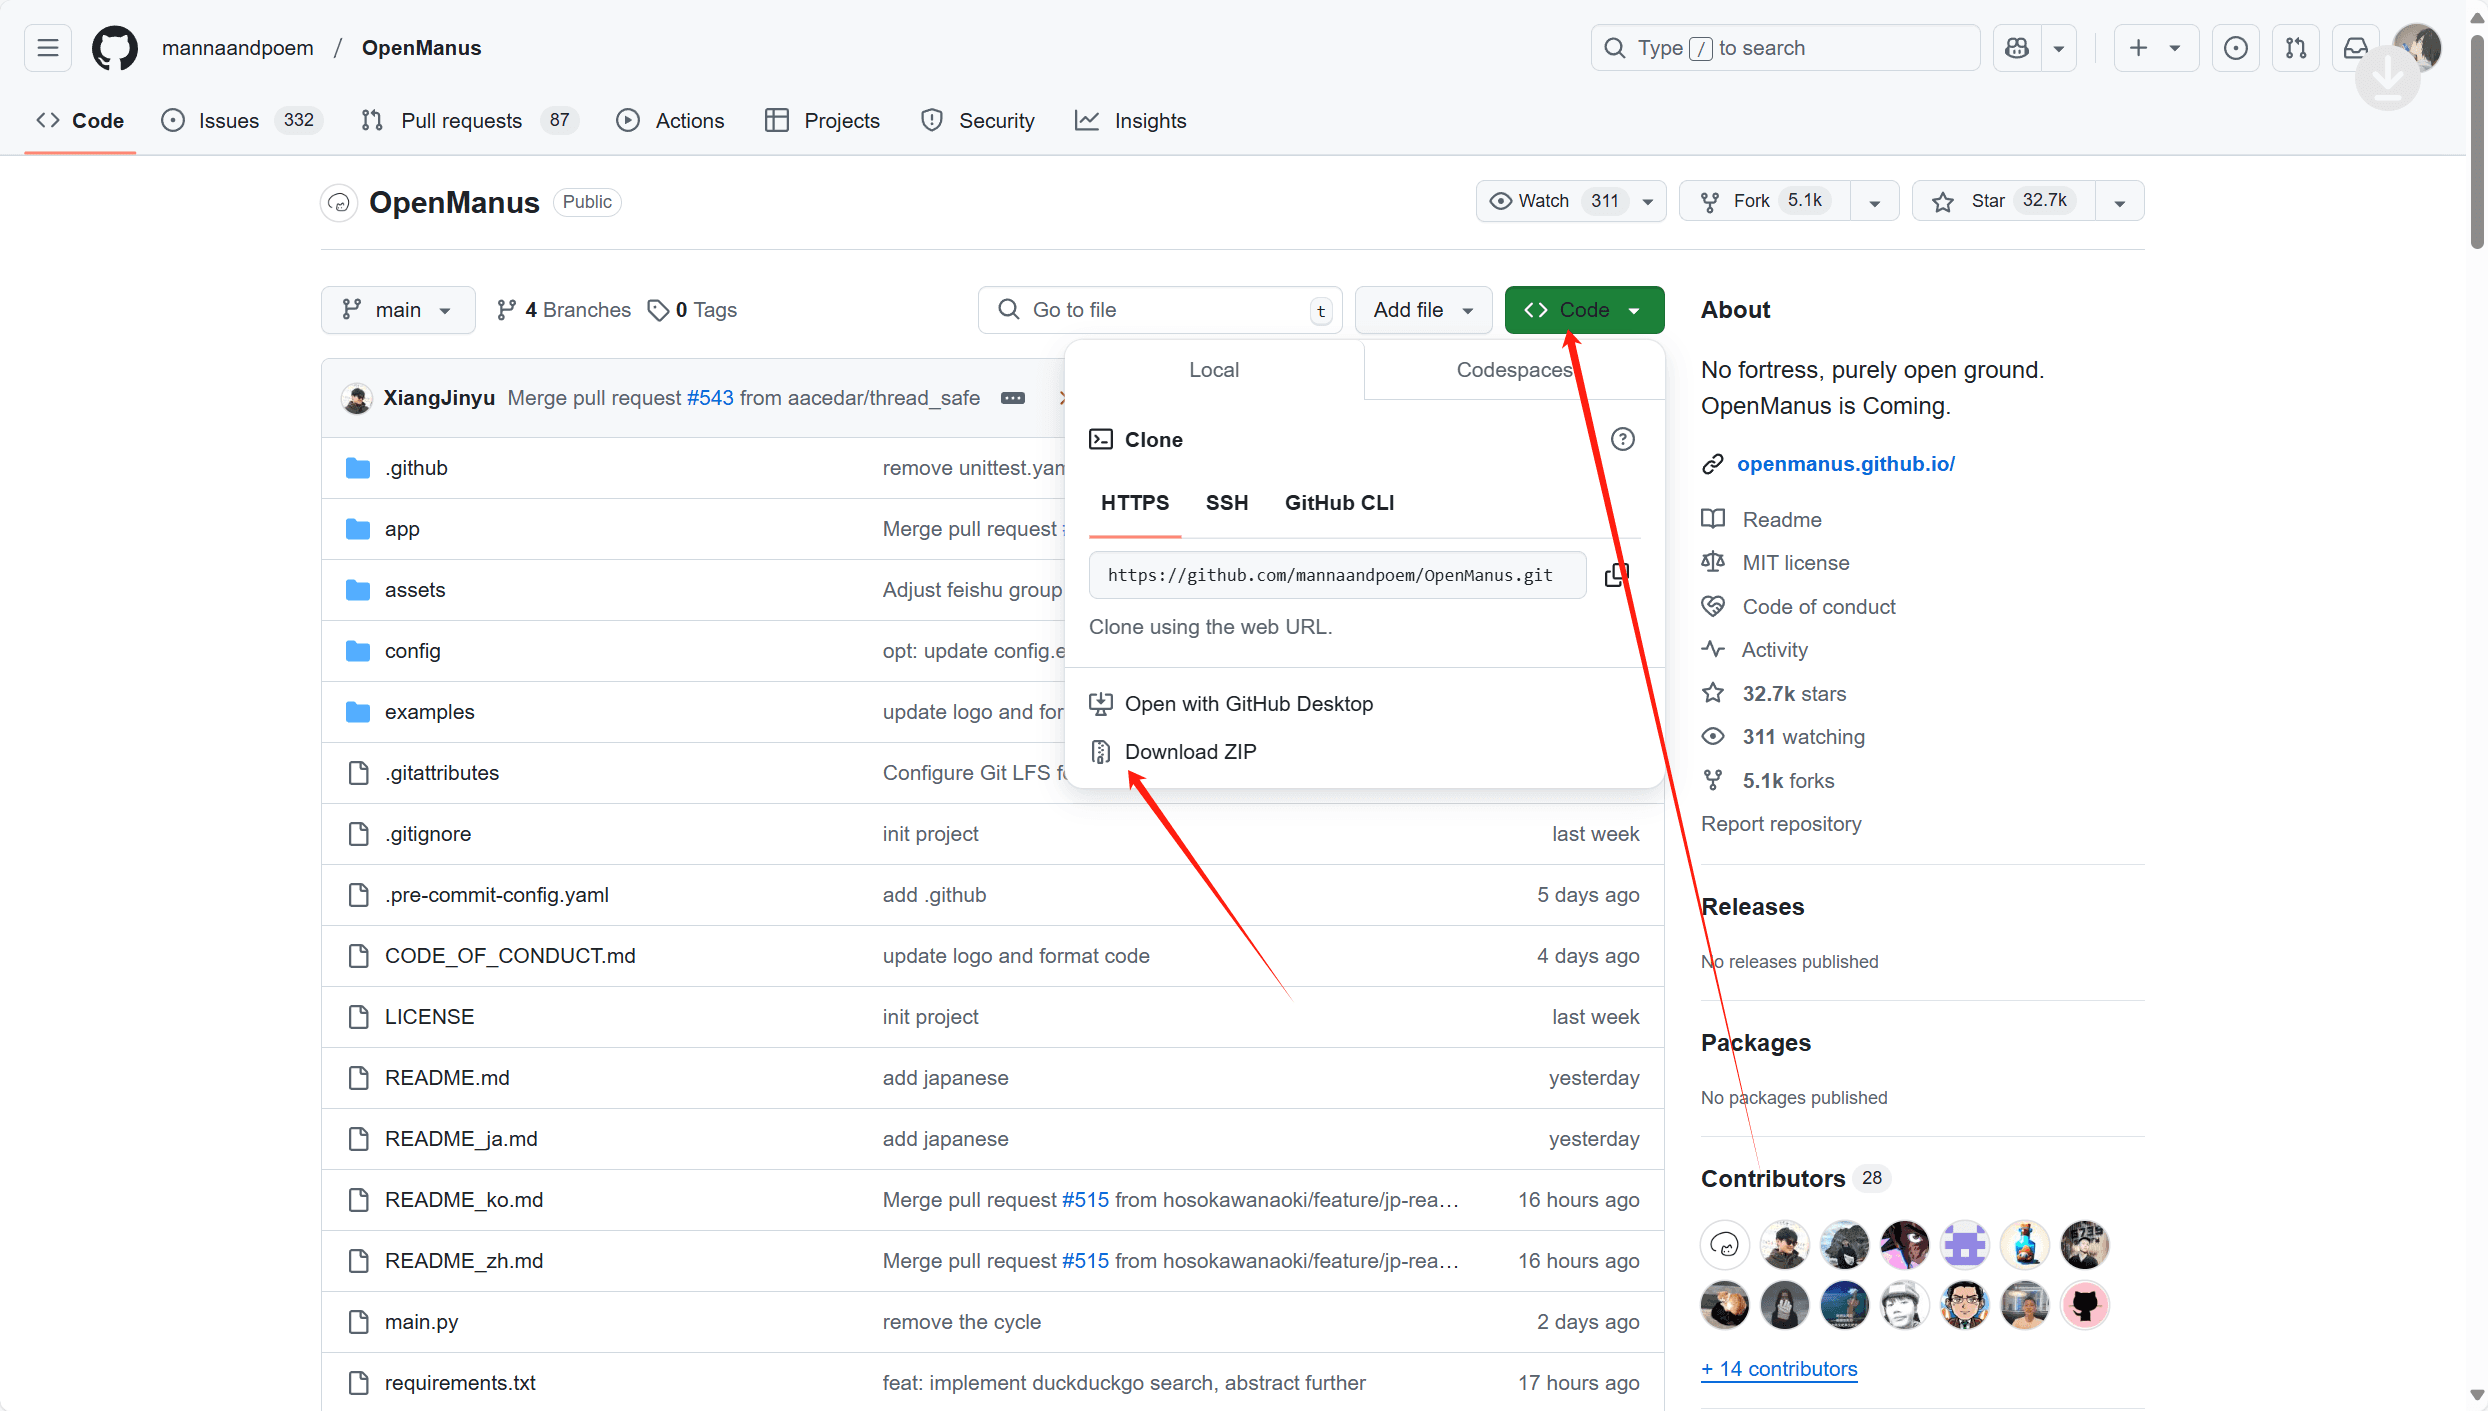The height and width of the screenshot is (1411, 2488).
Task: Click the first contributor avatar
Action: pos(1725,1245)
